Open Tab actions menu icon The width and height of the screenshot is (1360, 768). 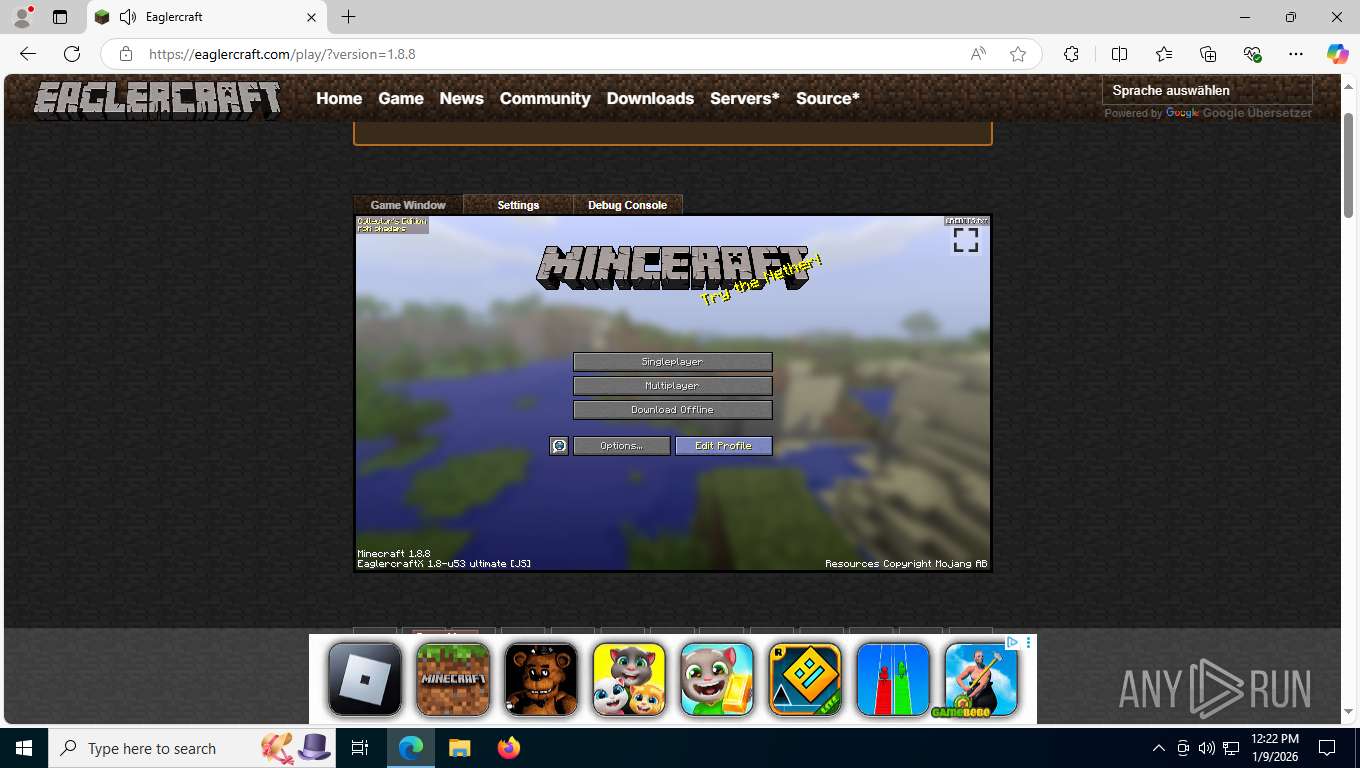tap(60, 17)
